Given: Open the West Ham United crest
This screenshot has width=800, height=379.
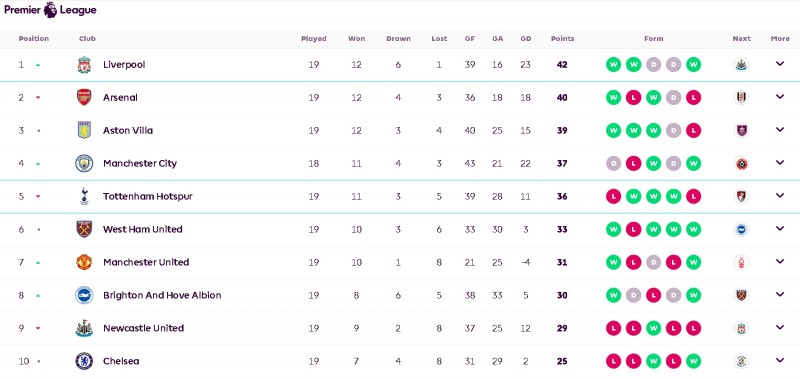Looking at the screenshot, I should pyautogui.click(x=84, y=229).
